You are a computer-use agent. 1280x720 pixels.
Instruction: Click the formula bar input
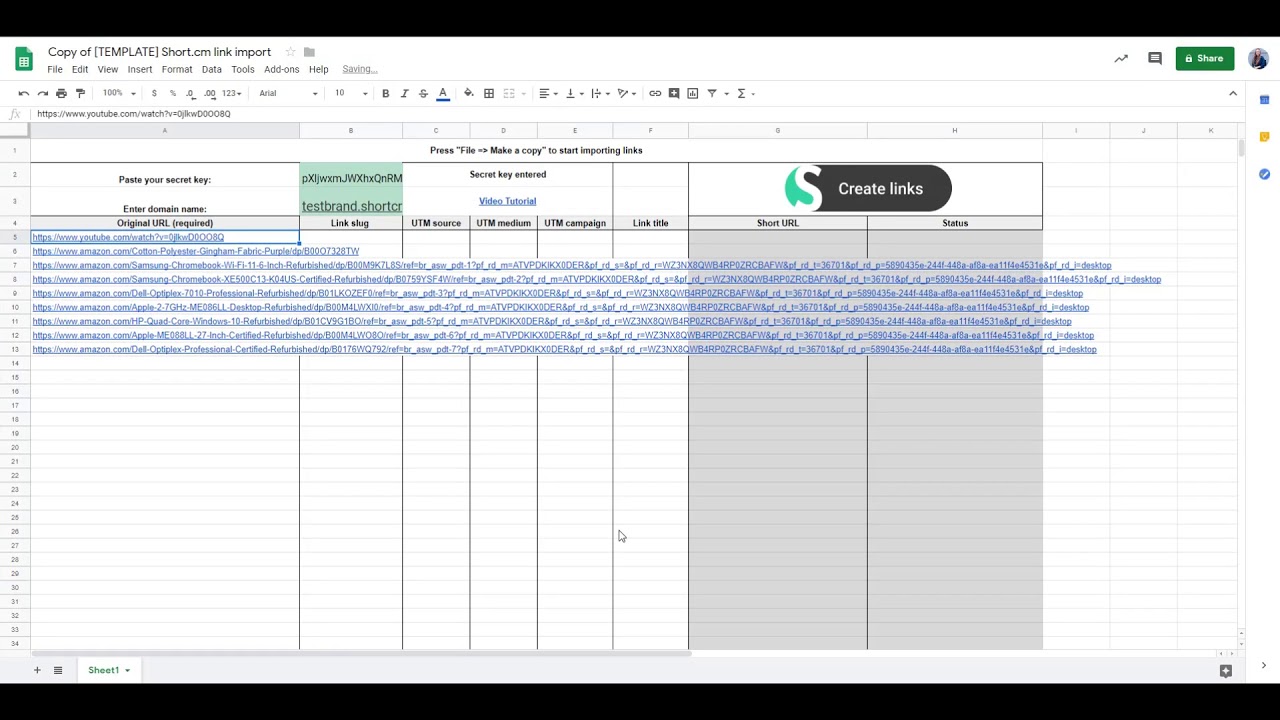click(x=635, y=114)
